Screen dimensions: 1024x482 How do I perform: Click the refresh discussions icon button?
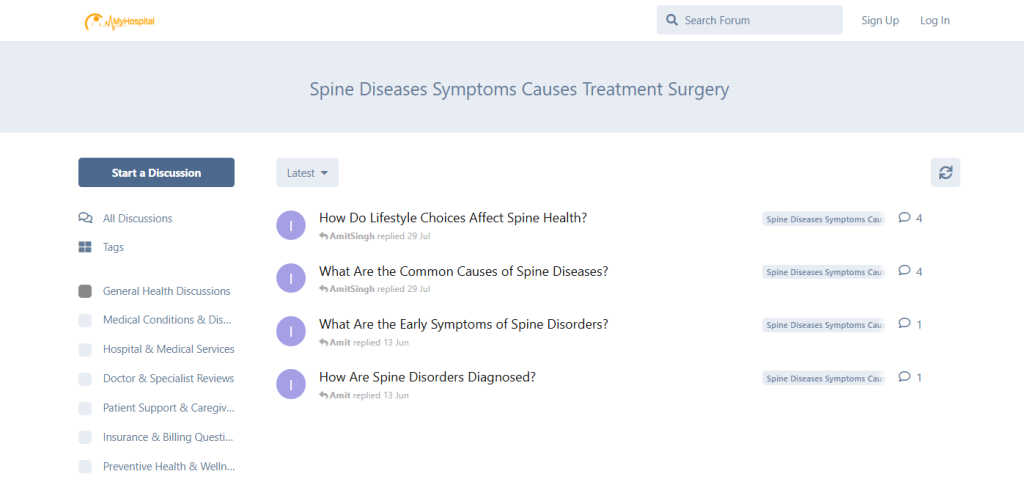945,172
